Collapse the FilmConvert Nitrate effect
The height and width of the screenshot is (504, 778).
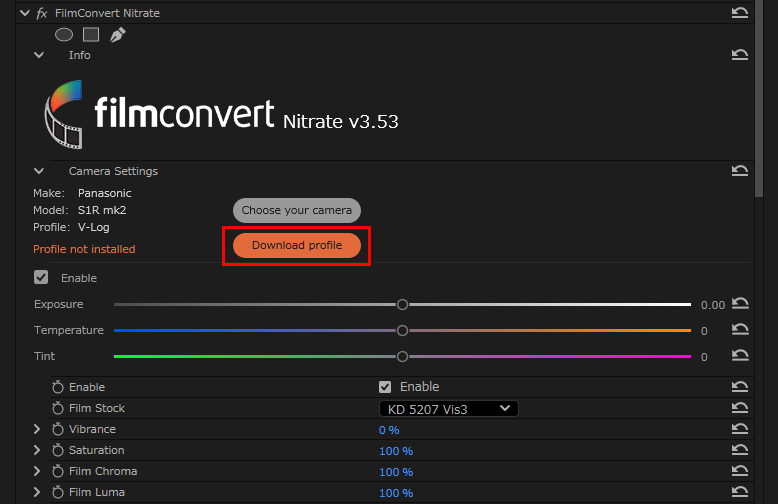tap(25, 13)
